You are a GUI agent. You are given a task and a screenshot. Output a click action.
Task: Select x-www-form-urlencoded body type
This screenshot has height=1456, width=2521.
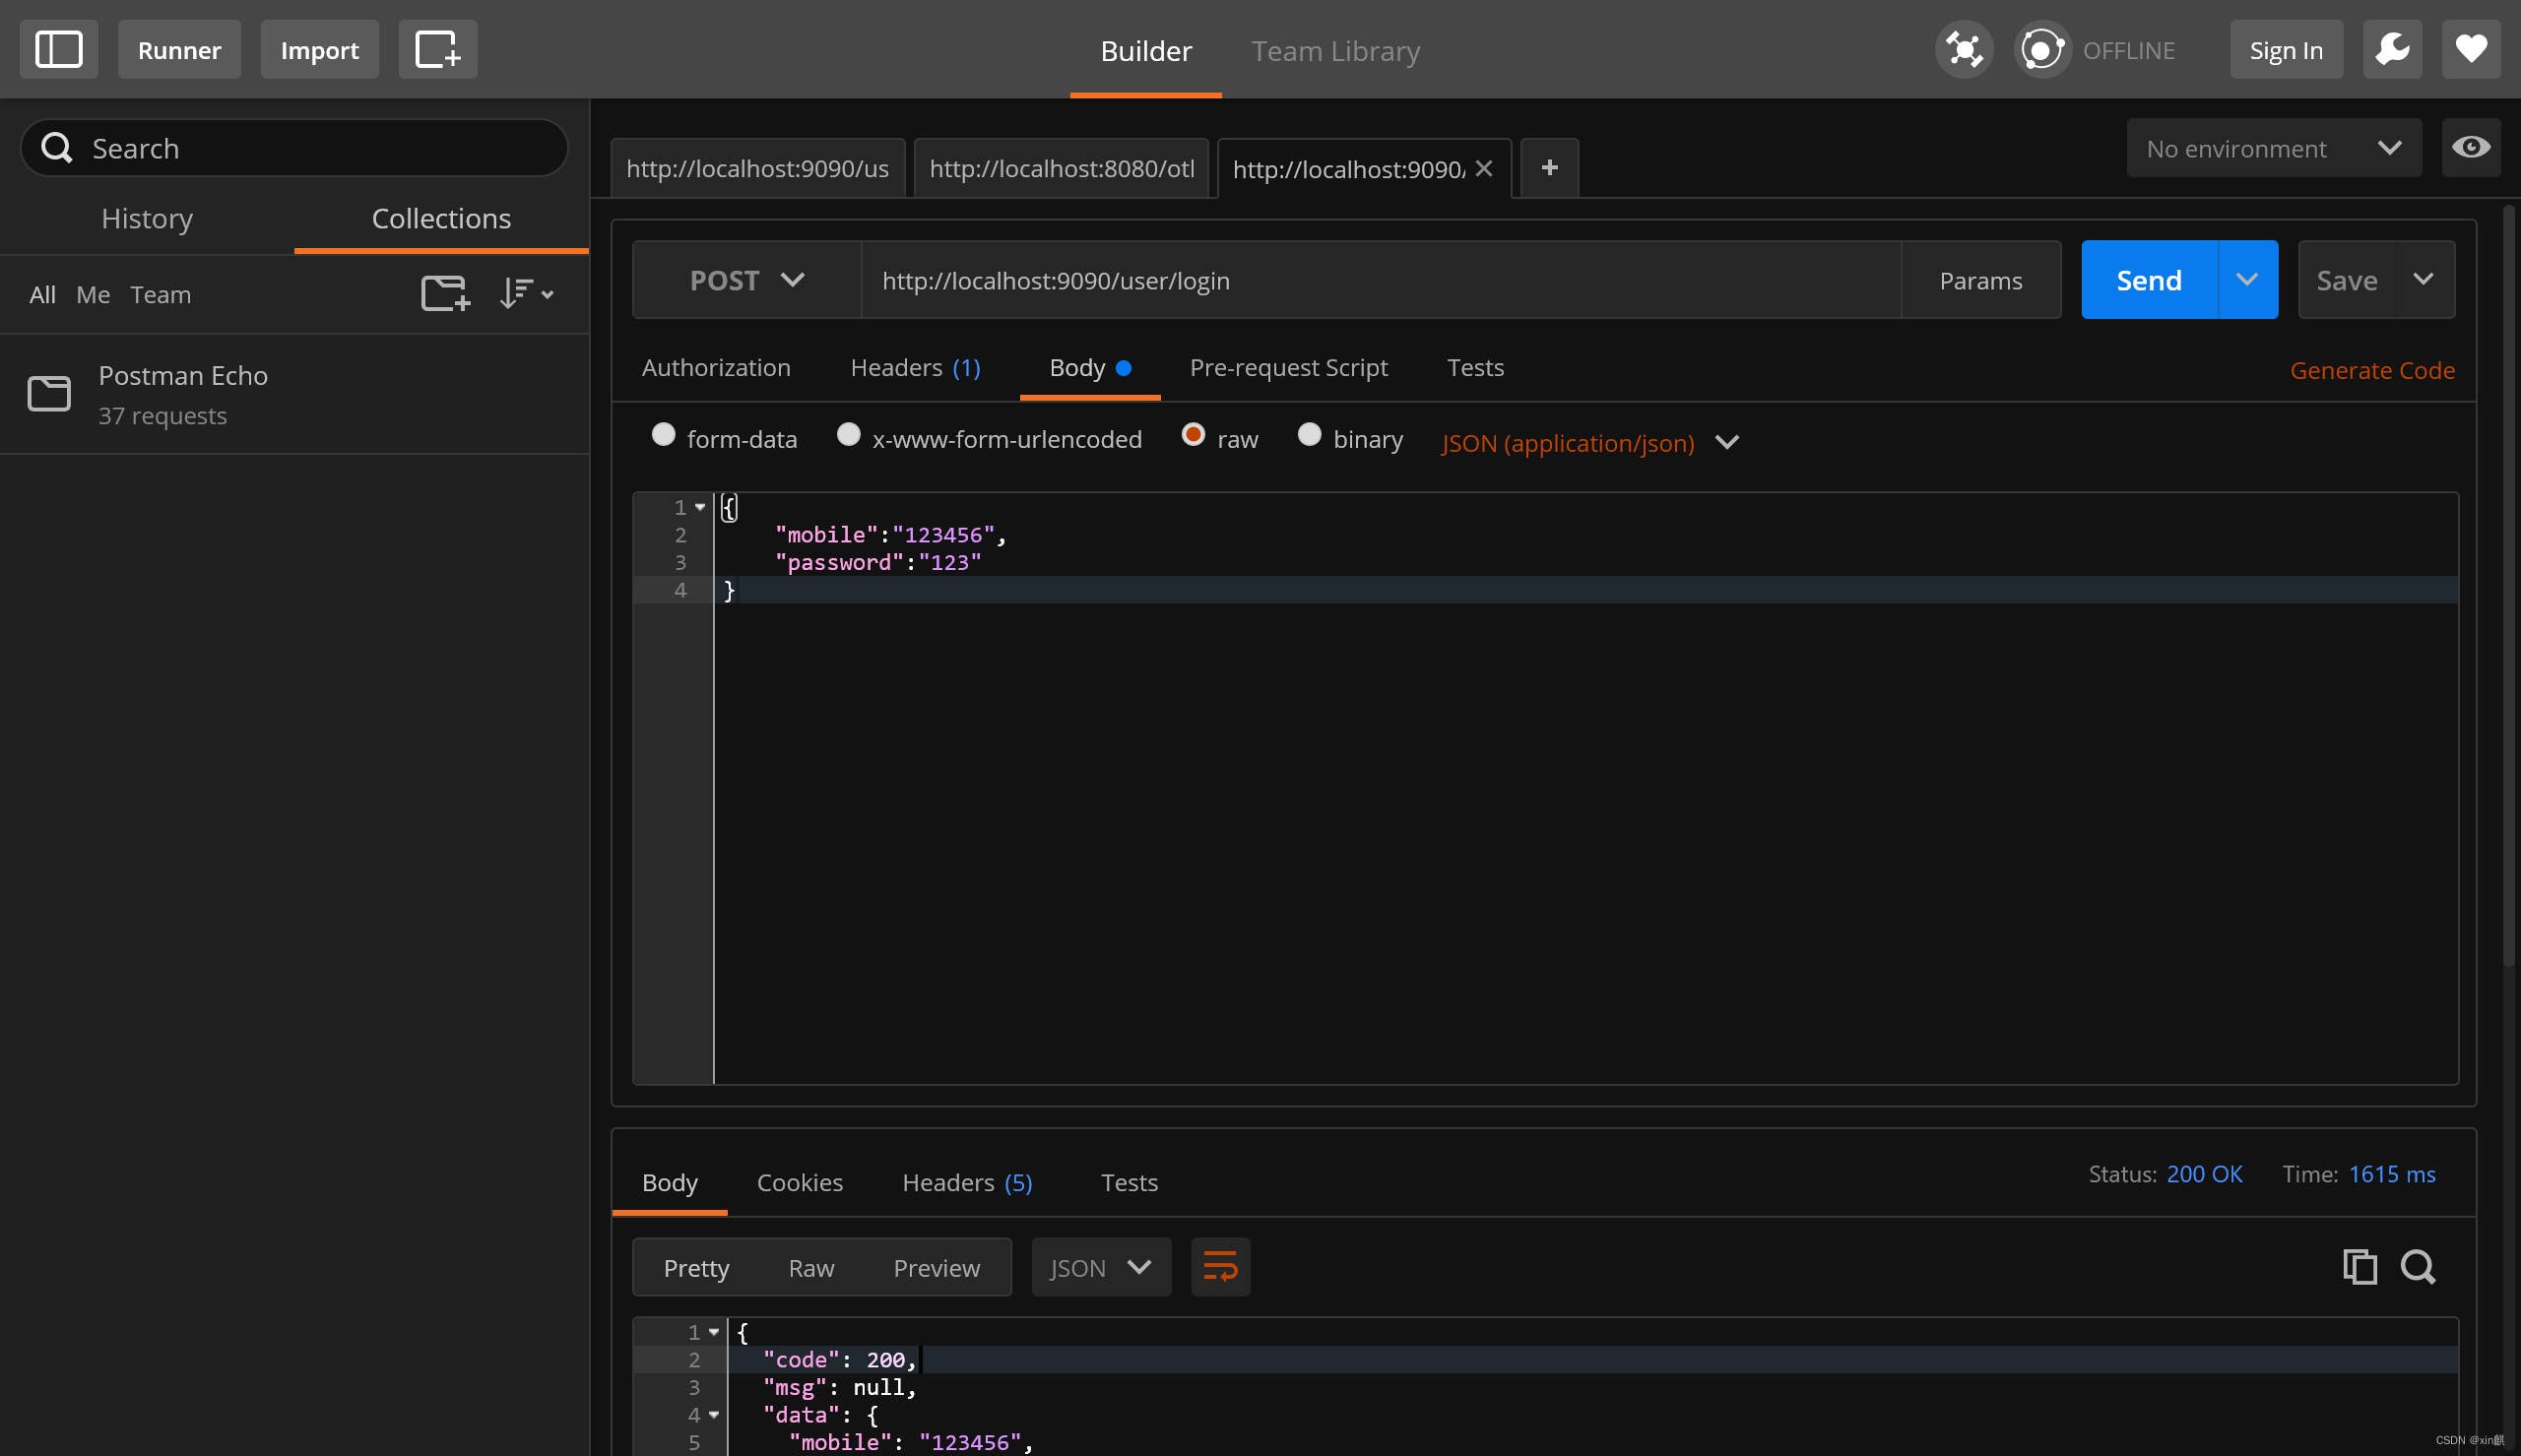tap(848, 435)
